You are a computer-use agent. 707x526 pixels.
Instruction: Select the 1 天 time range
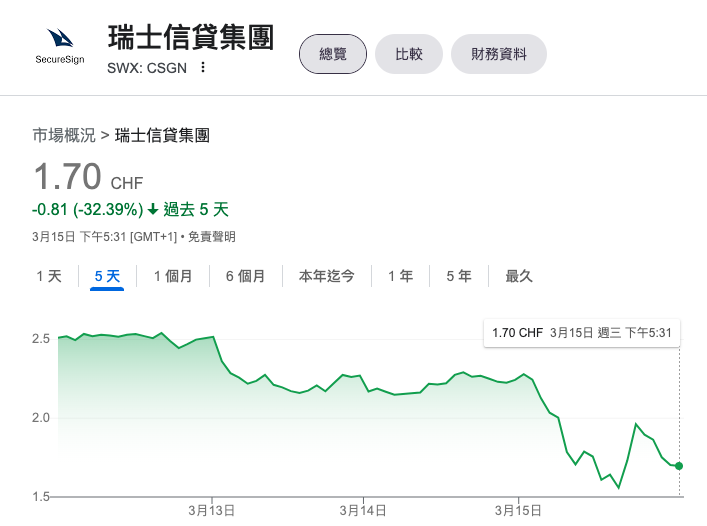pos(49,276)
